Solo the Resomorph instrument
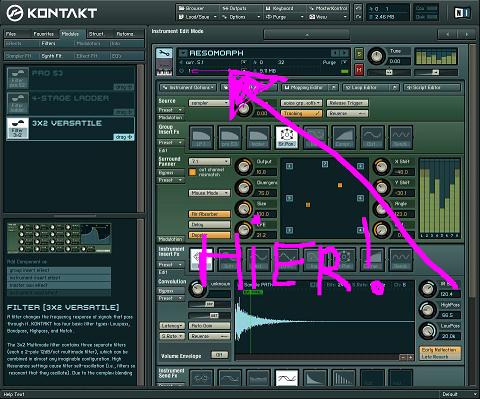This screenshot has width=480, height=399. pyautogui.click(x=359, y=54)
